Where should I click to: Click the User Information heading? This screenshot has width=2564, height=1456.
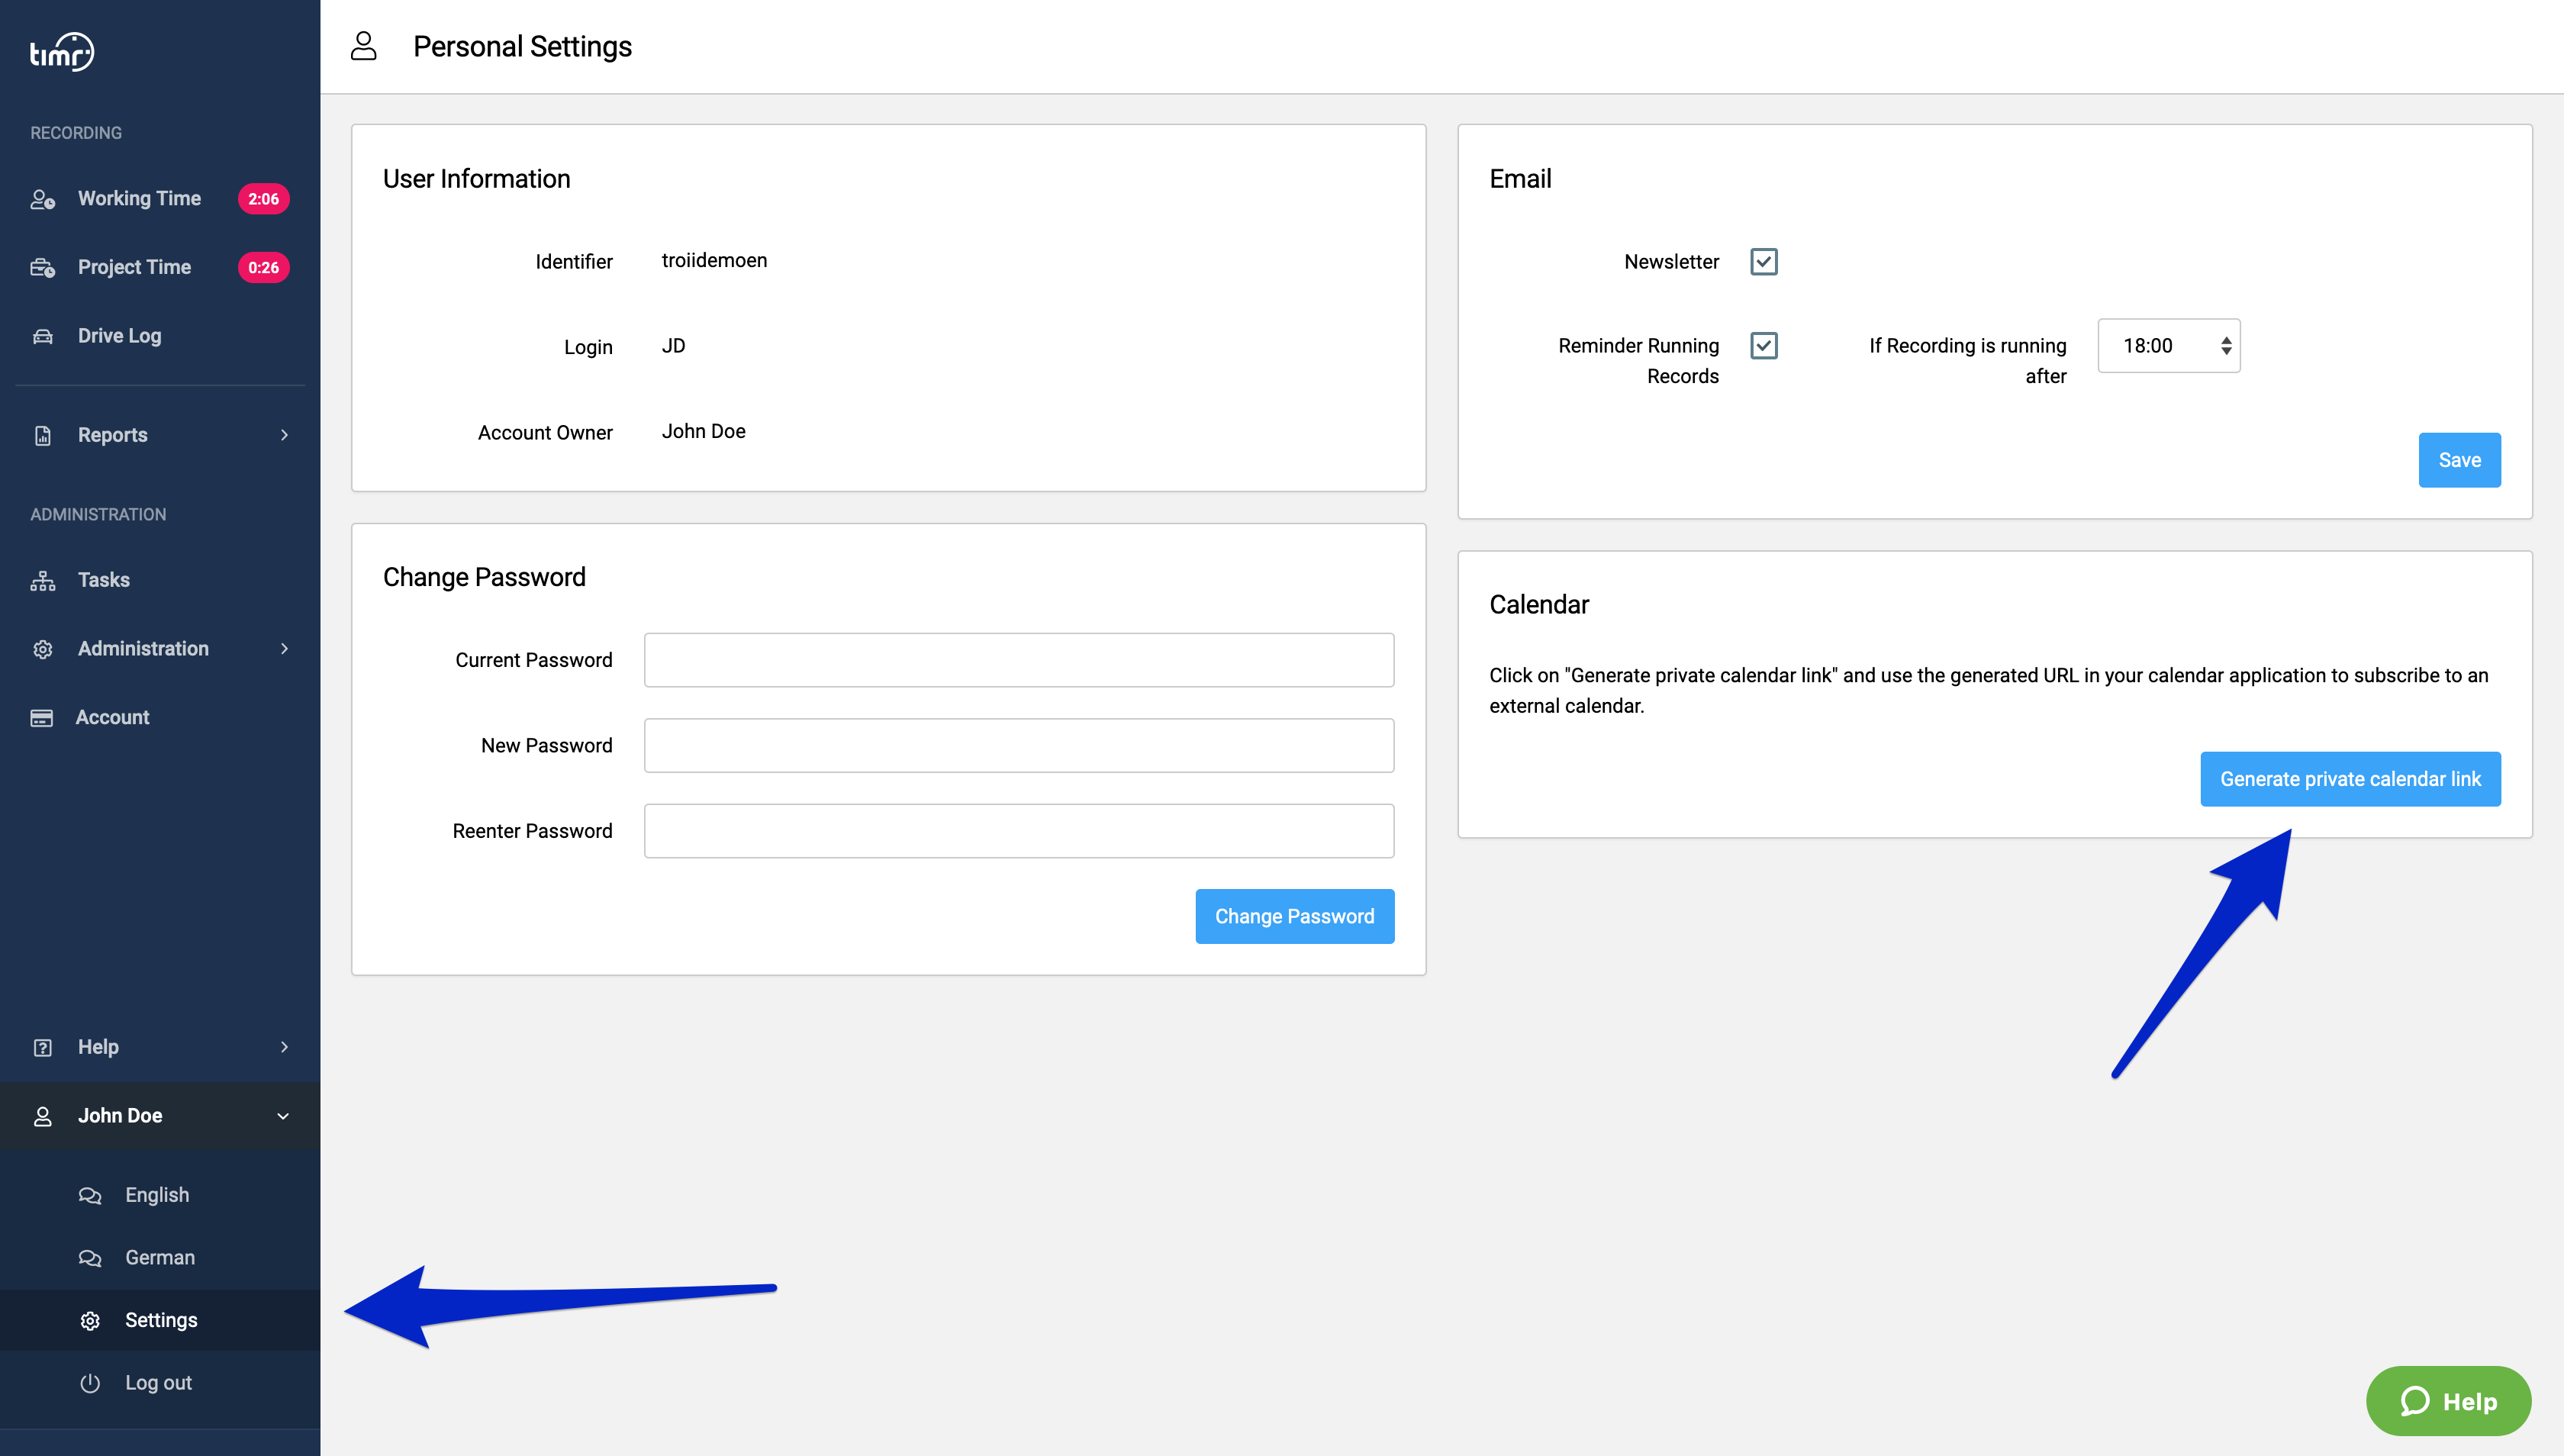(476, 179)
